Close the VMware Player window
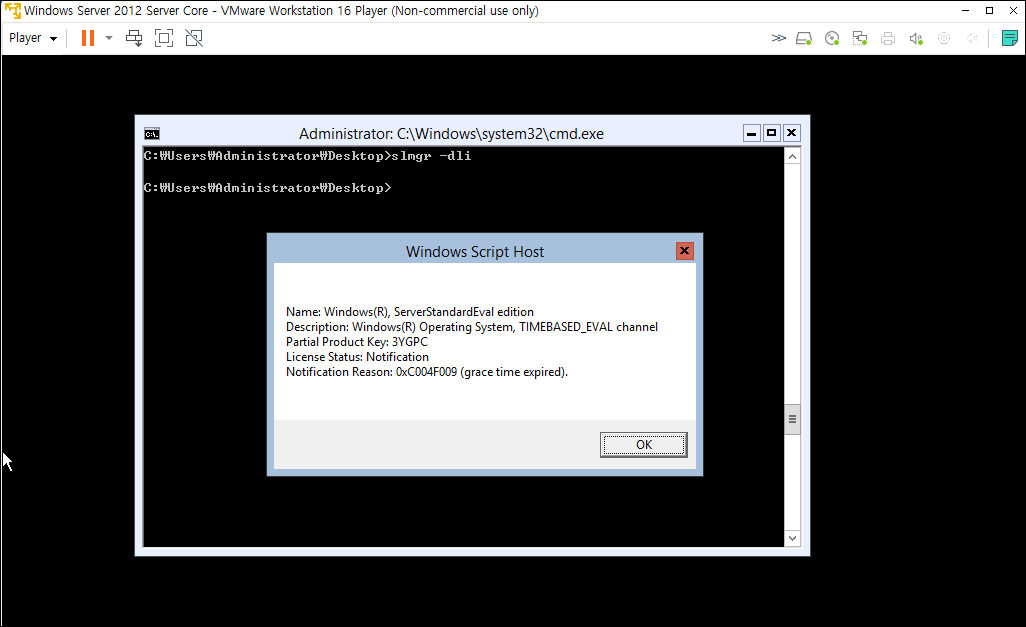 pos(1014,10)
